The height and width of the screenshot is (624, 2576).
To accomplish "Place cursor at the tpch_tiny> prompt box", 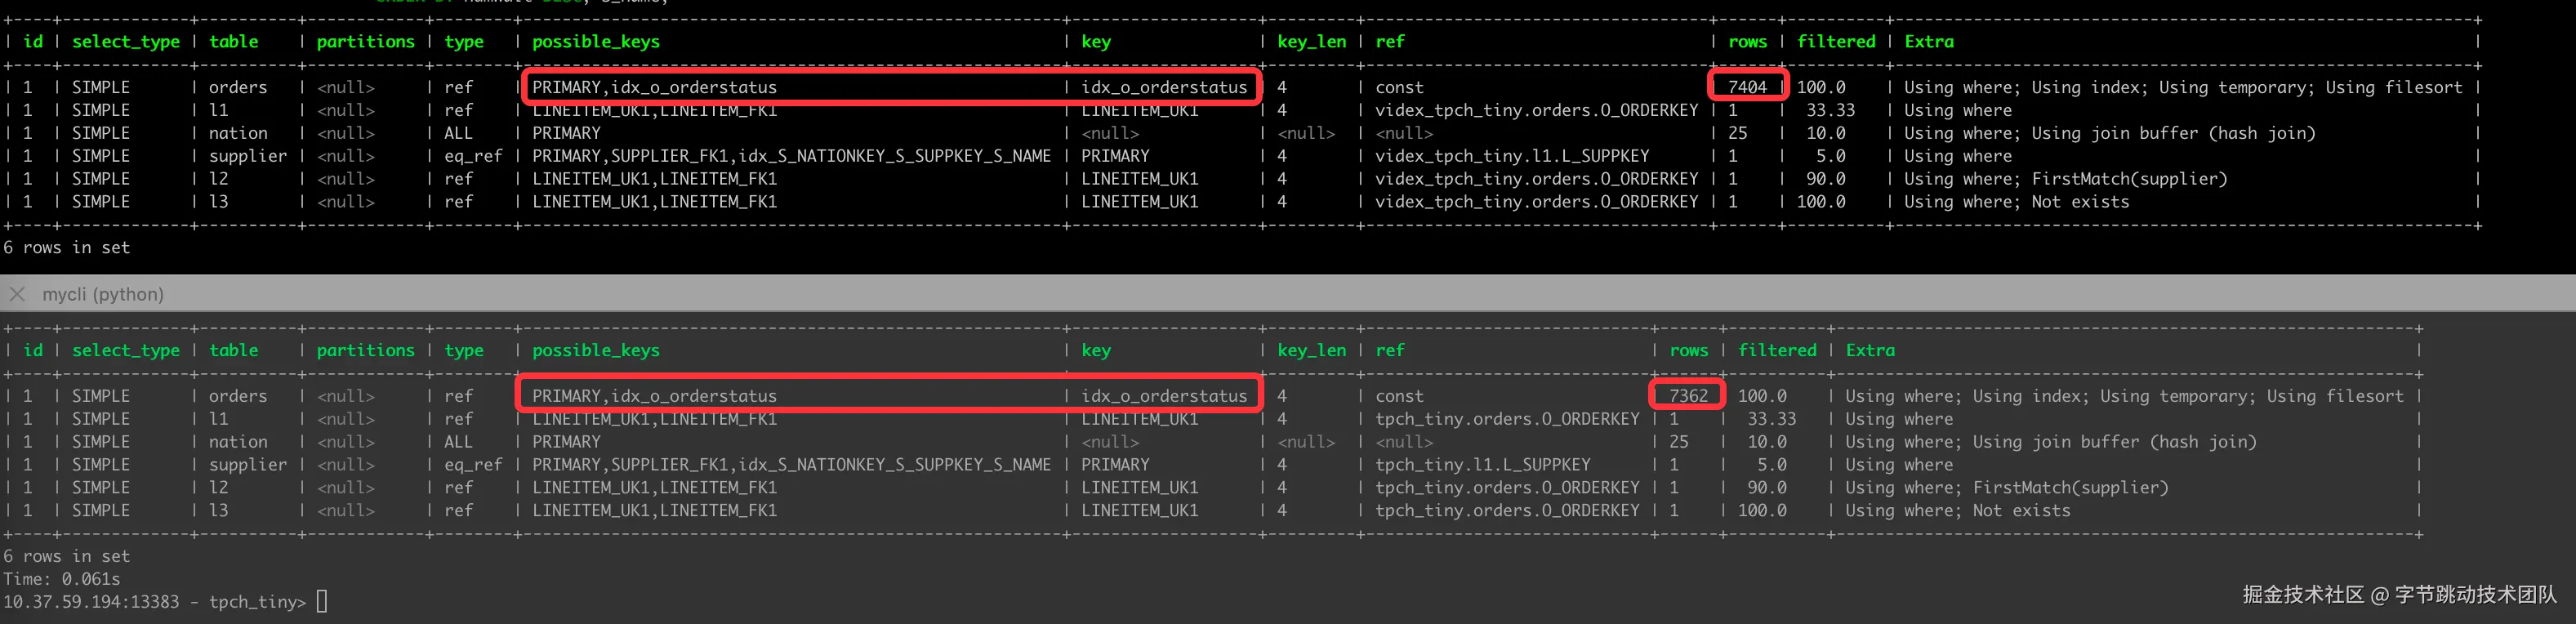I will pyautogui.click(x=322, y=601).
